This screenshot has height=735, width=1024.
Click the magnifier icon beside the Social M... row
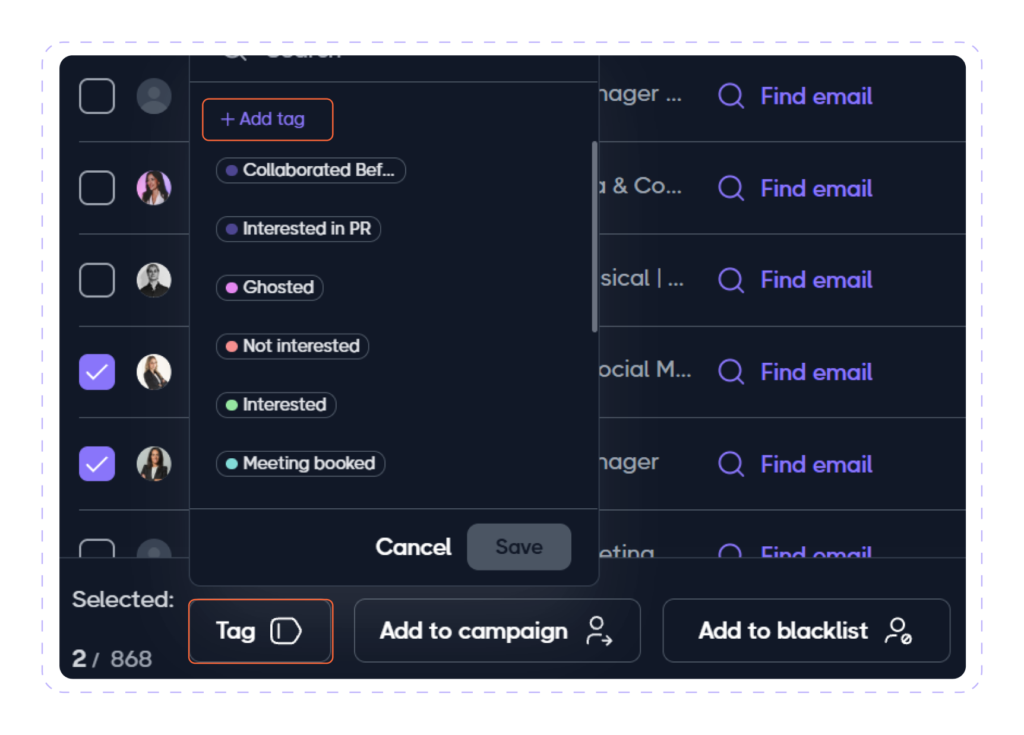tap(731, 372)
